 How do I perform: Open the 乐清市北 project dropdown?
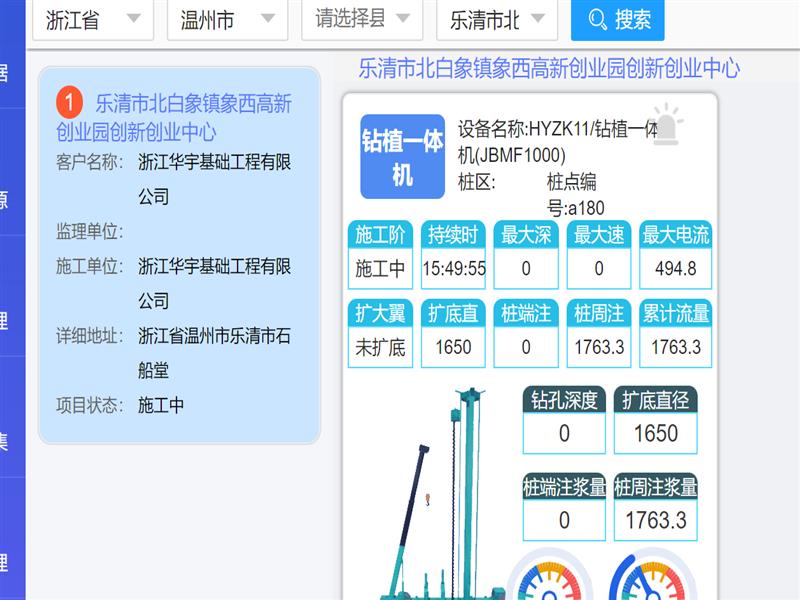(x=497, y=20)
